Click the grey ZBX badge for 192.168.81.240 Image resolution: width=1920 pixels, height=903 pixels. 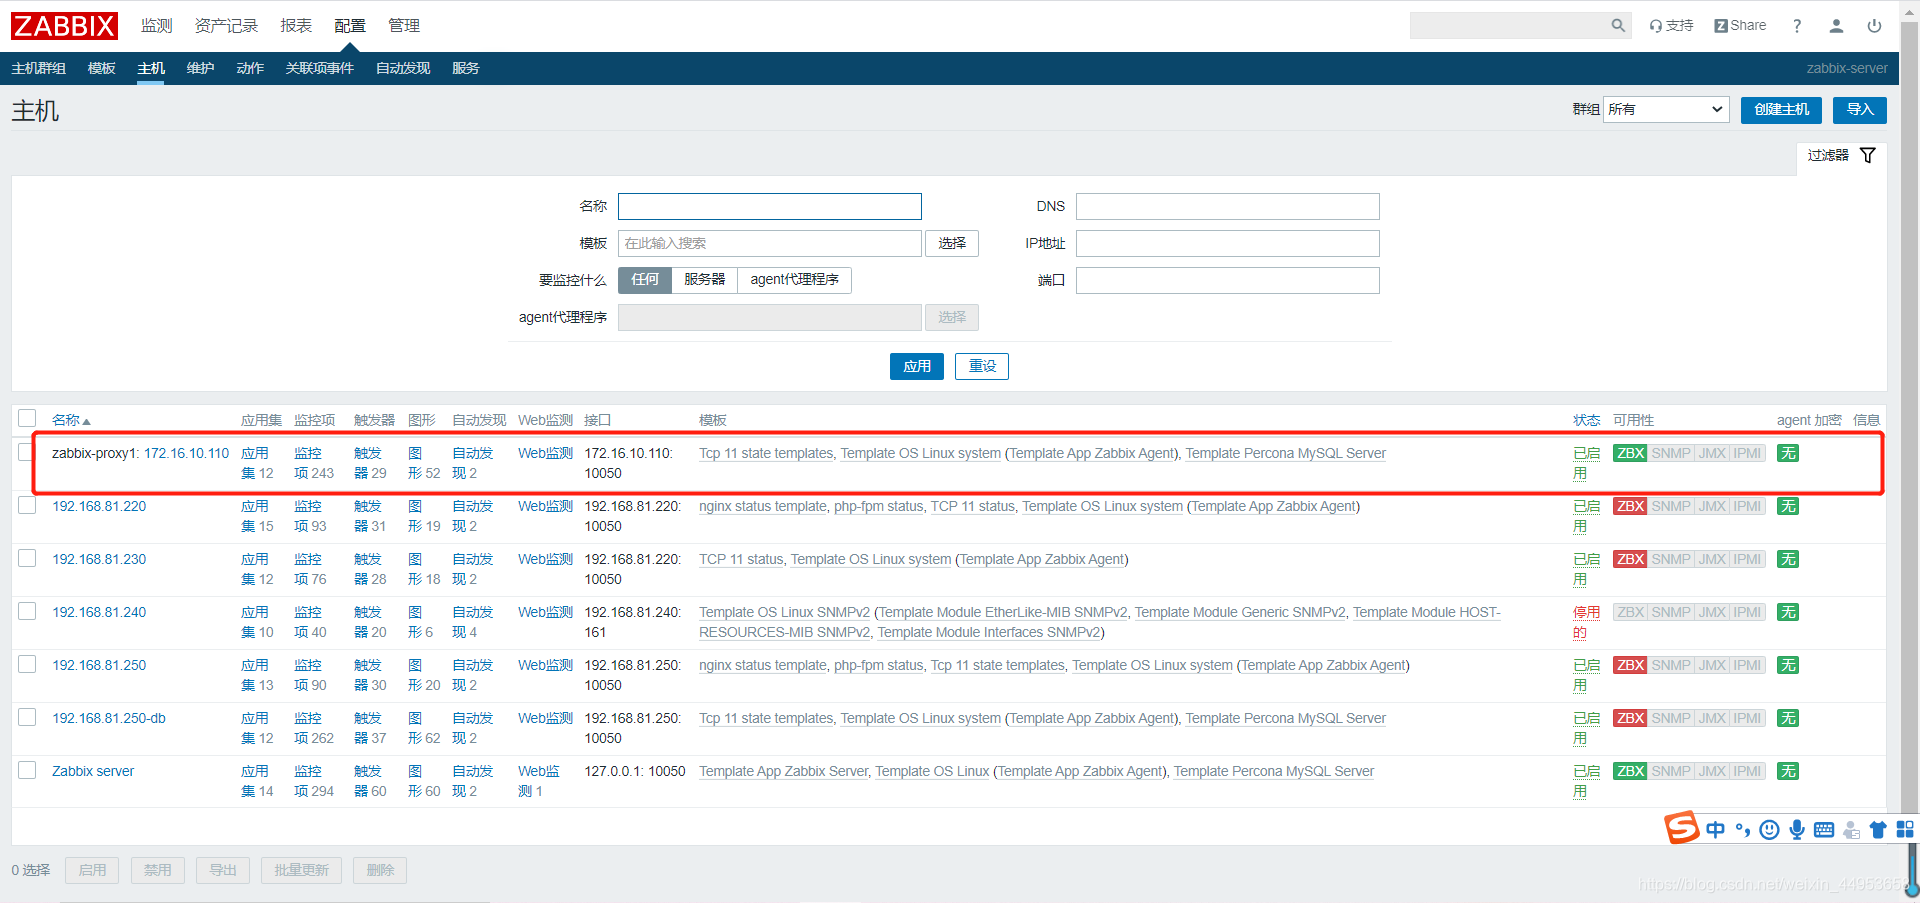(x=1630, y=612)
